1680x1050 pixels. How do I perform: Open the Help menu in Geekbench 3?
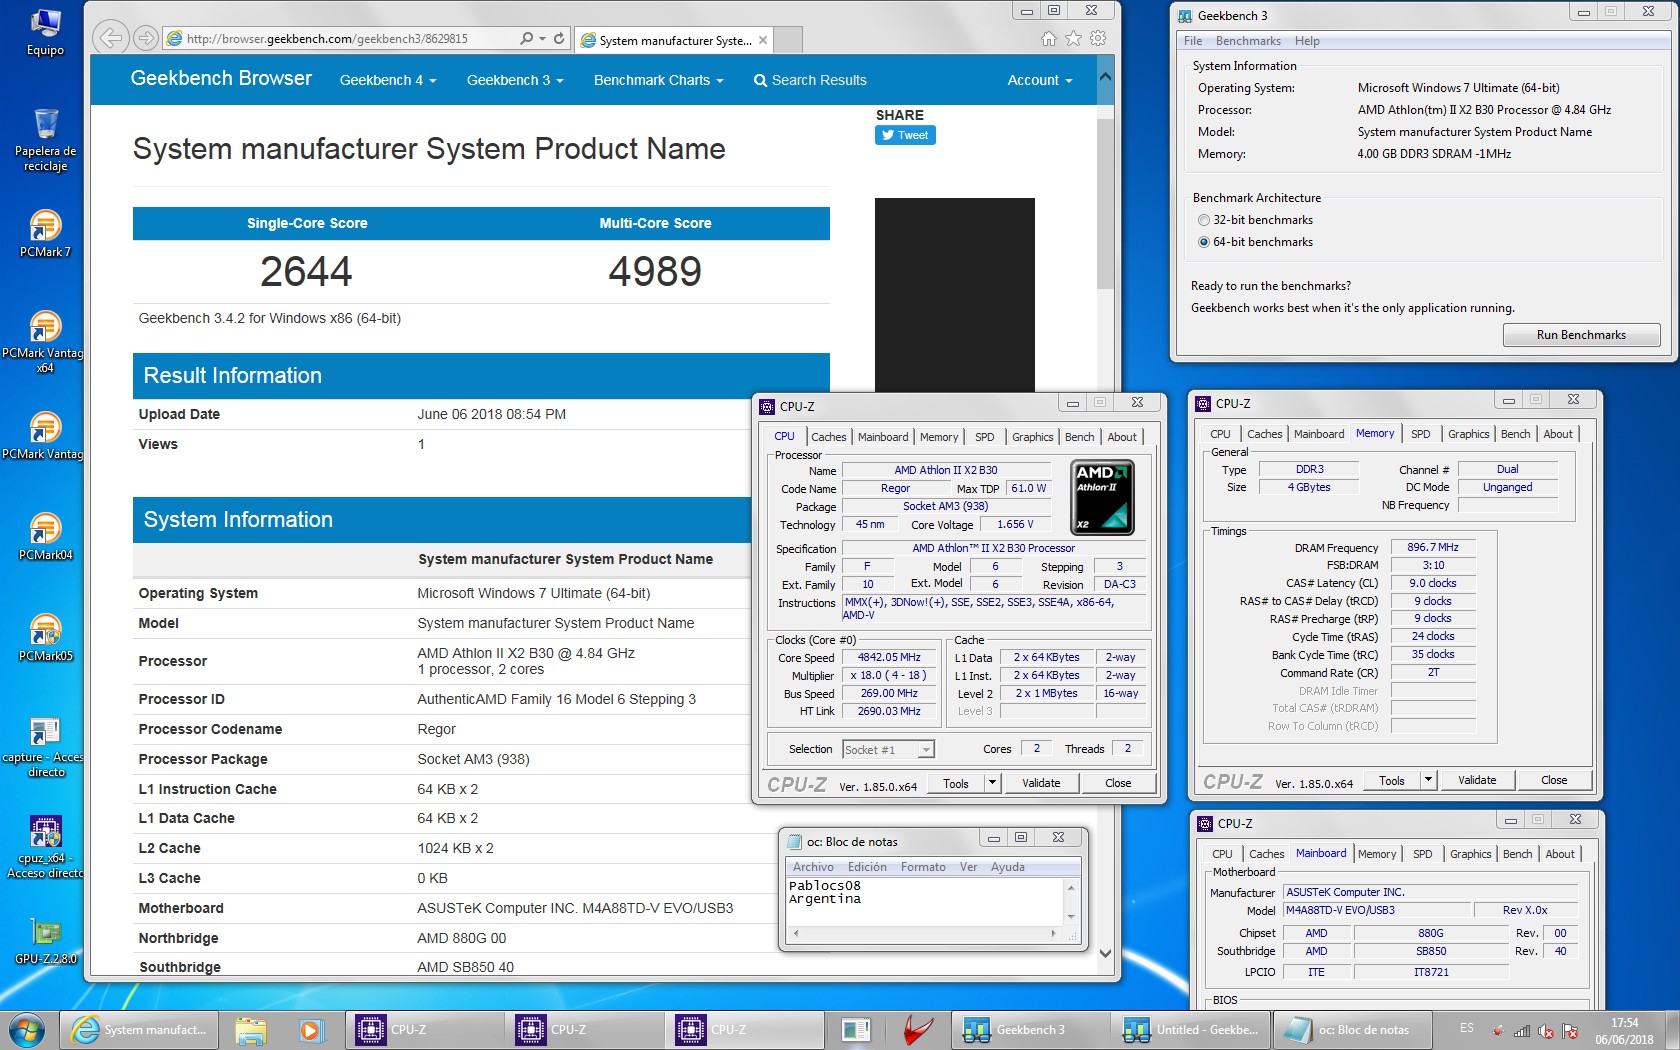(x=1307, y=41)
